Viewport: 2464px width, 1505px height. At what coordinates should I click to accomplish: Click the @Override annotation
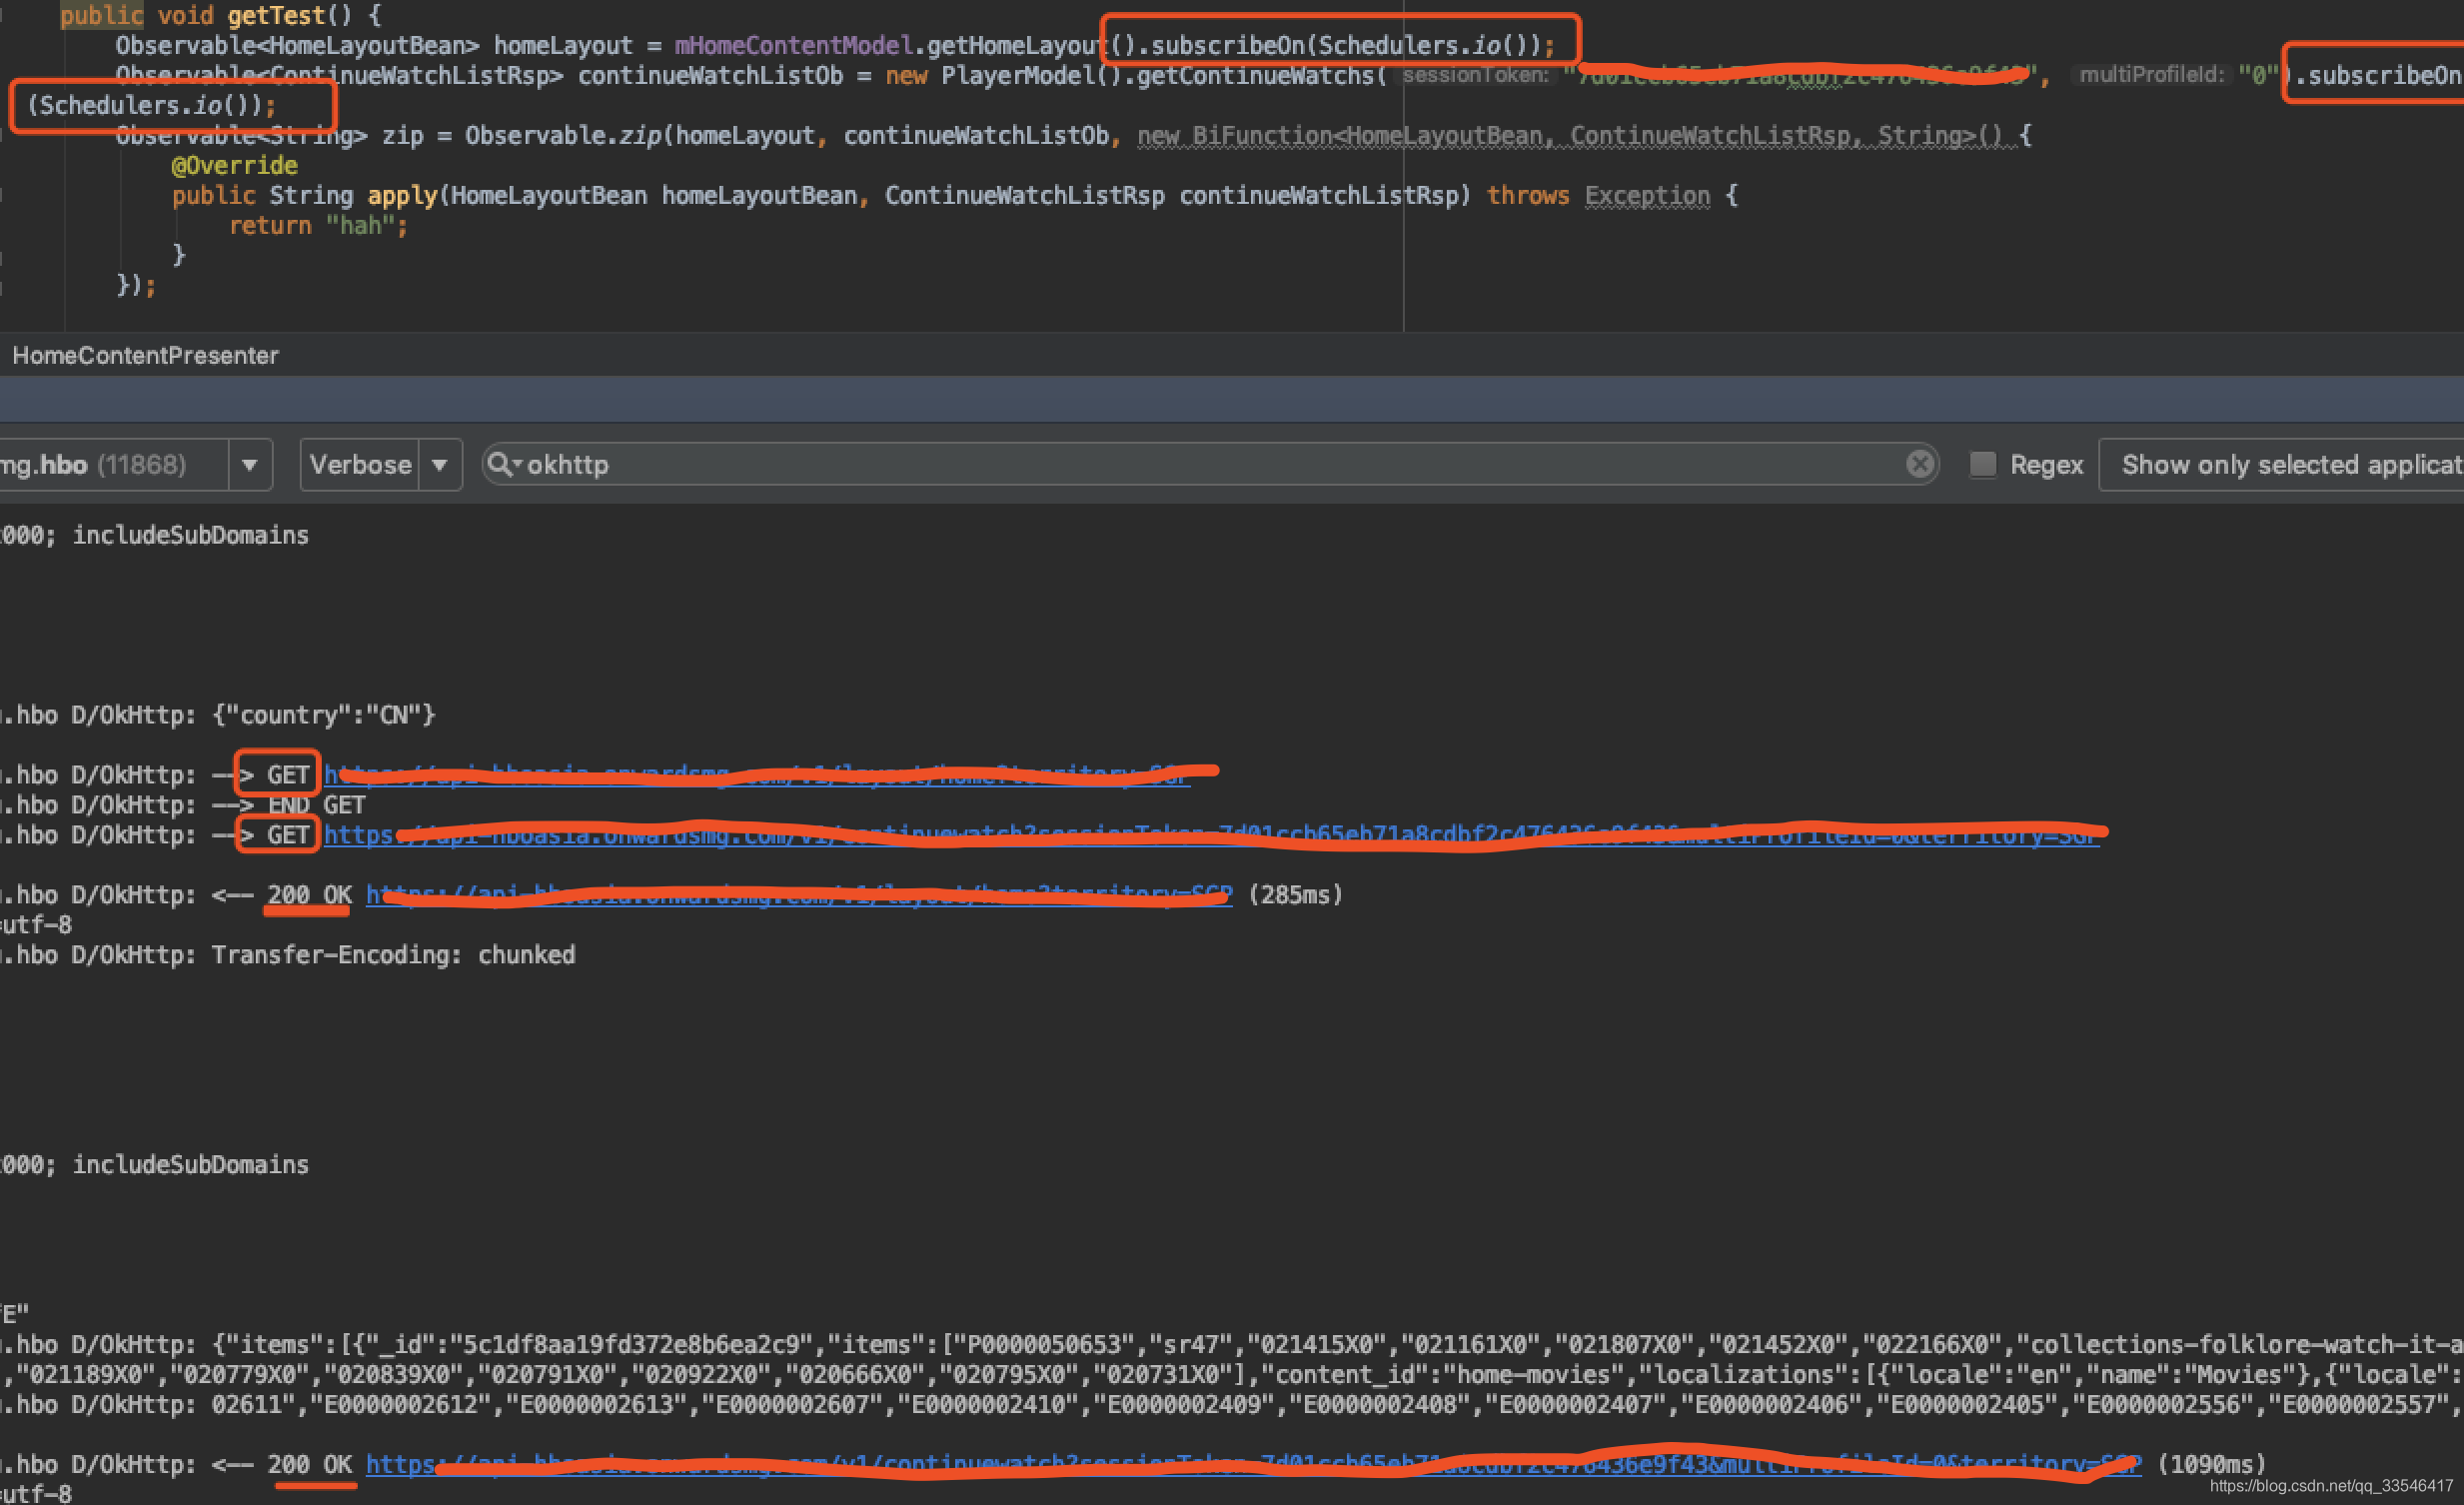click(234, 165)
